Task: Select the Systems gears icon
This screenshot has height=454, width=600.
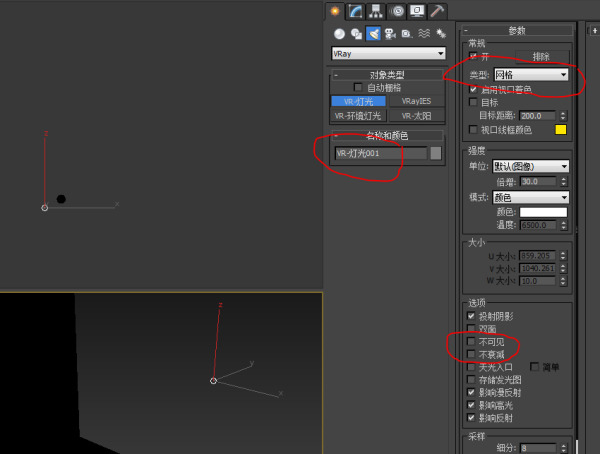Action: [x=441, y=34]
